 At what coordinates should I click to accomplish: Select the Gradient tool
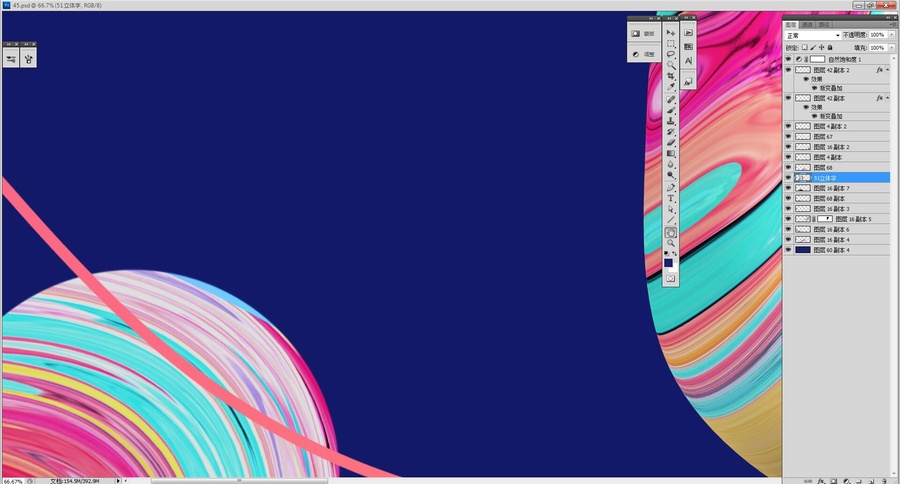coord(670,154)
